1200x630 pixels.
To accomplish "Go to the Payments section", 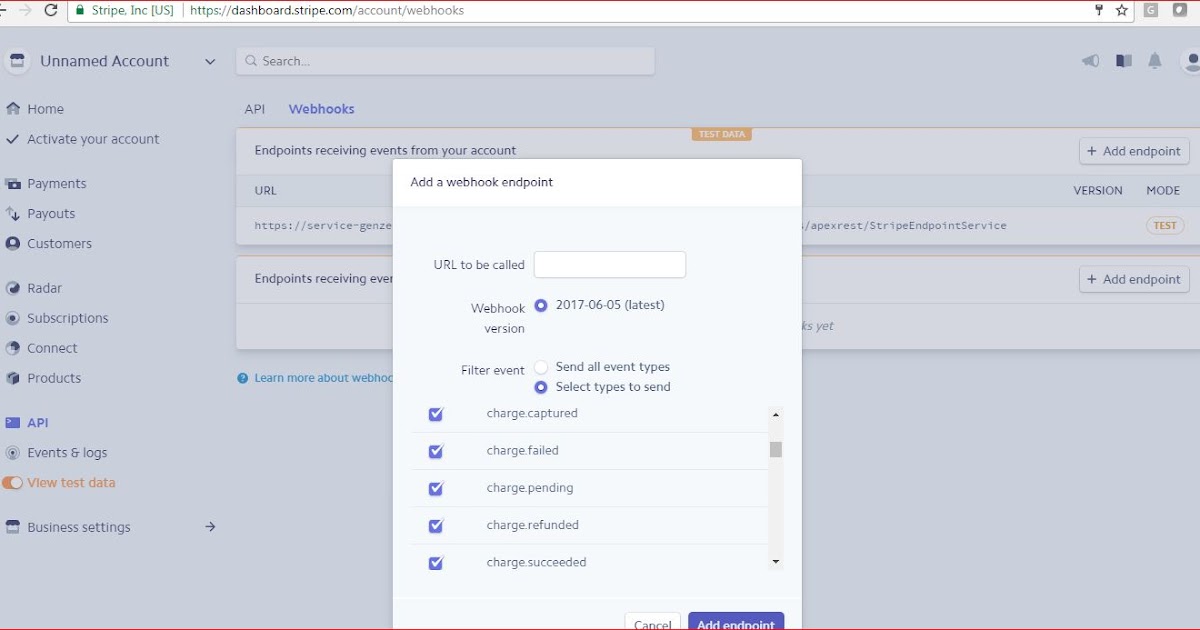I will [x=58, y=183].
